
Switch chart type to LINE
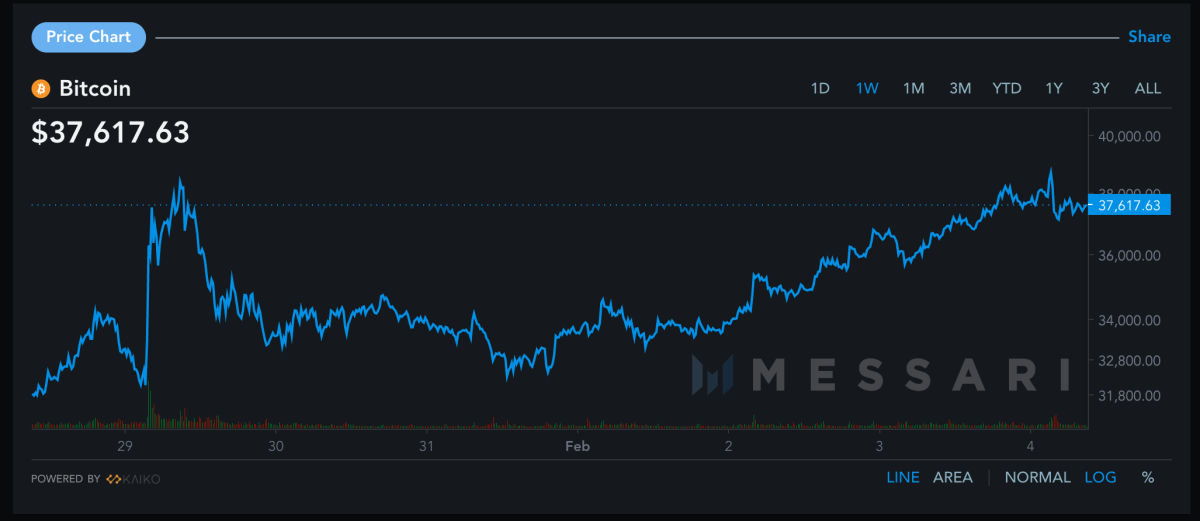pyautogui.click(x=903, y=478)
